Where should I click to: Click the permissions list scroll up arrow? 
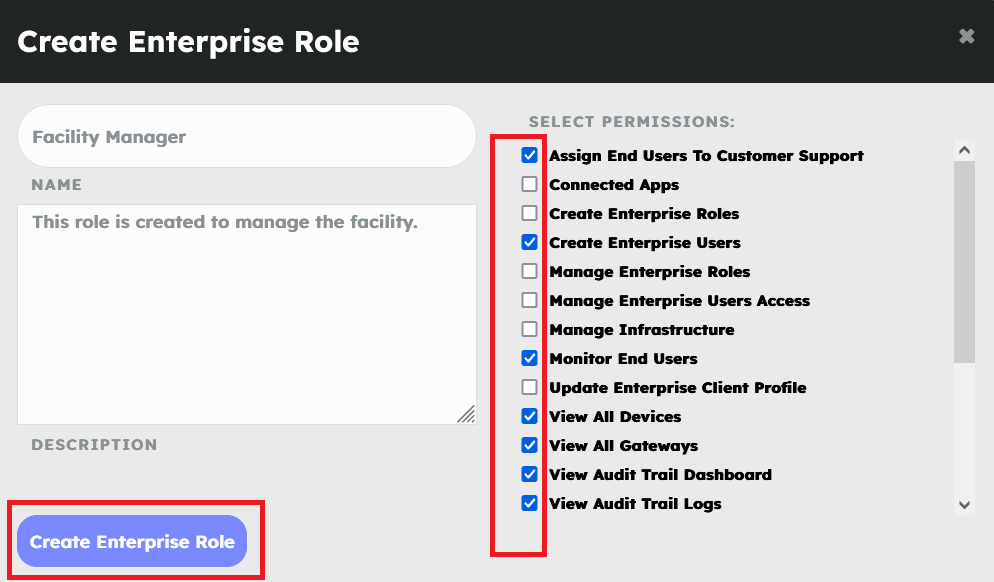(x=964, y=150)
